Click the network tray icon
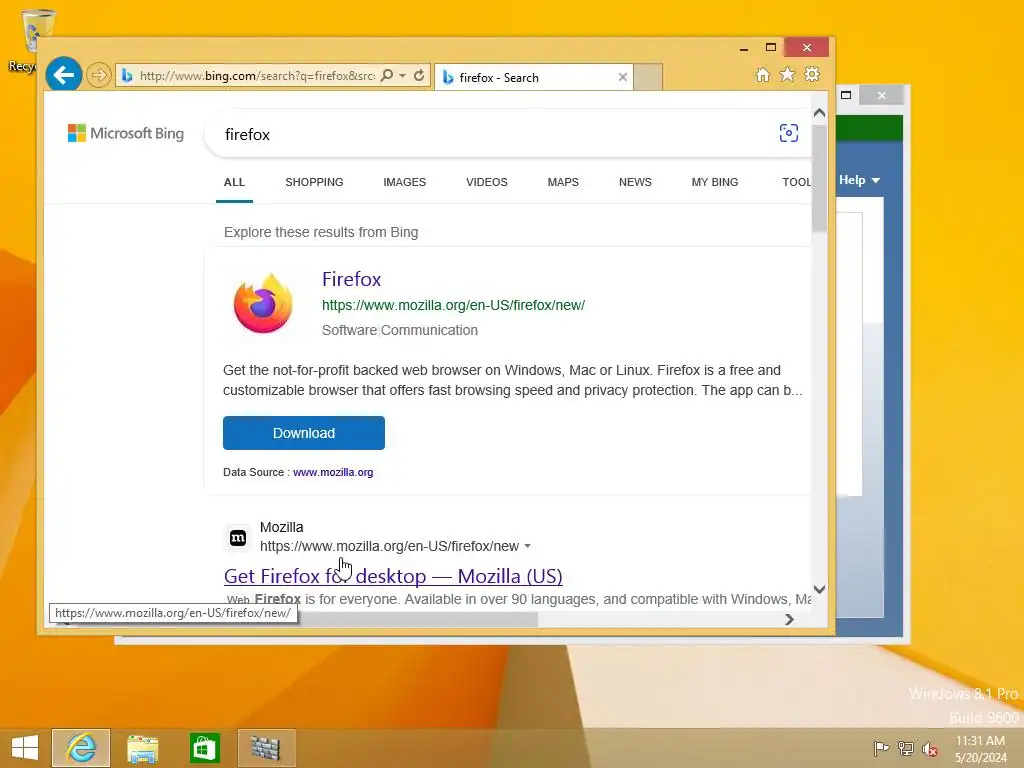This screenshot has height=768, width=1024. (x=905, y=748)
